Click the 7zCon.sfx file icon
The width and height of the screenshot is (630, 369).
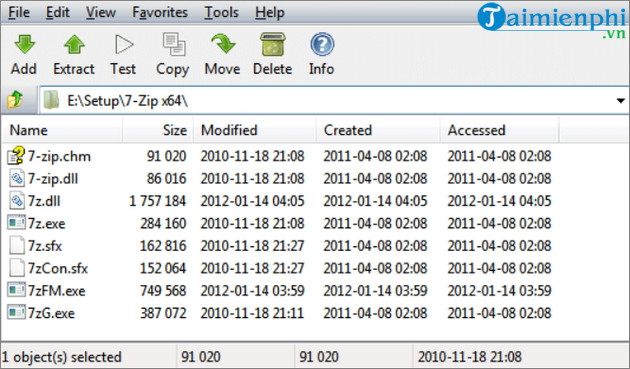pos(16,268)
